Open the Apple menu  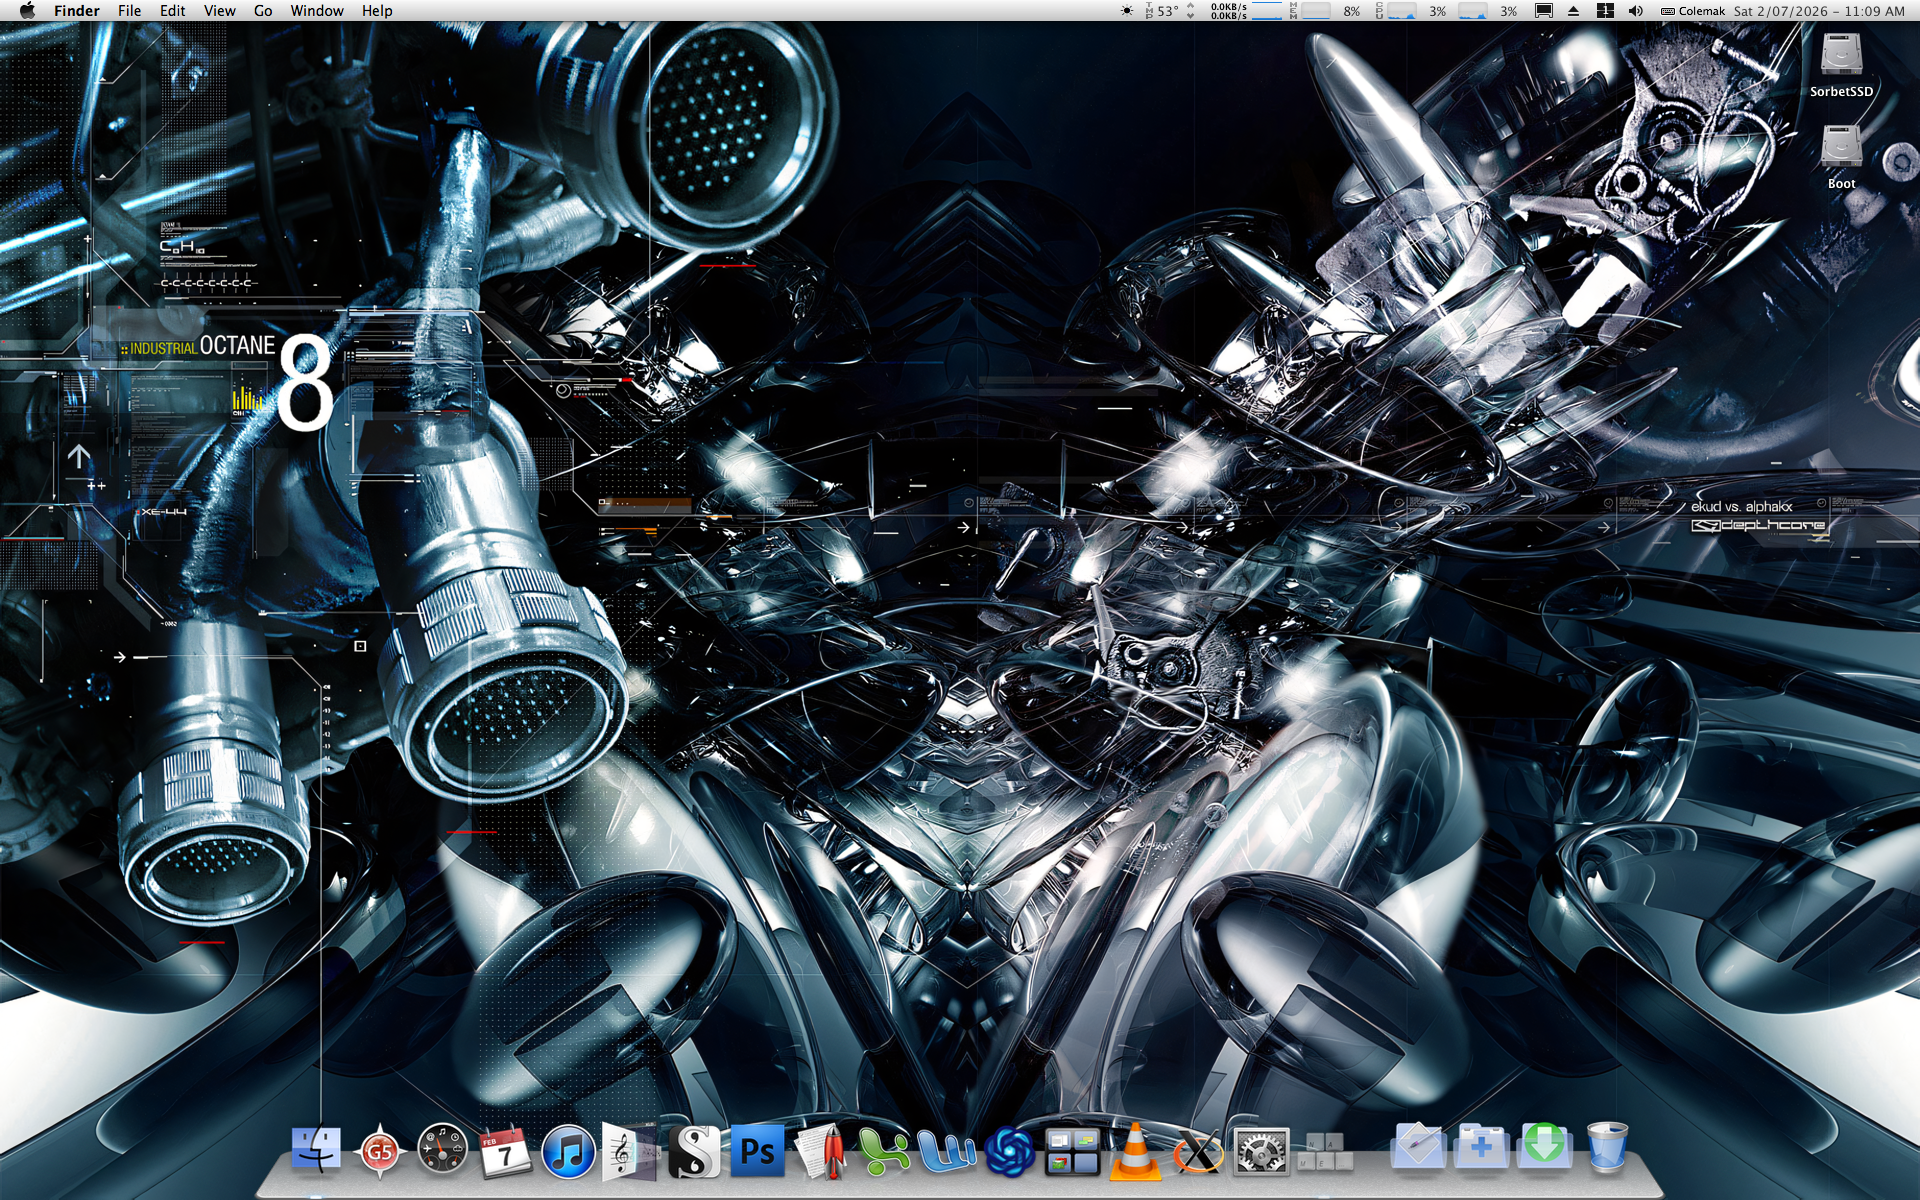tap(27, 11)
